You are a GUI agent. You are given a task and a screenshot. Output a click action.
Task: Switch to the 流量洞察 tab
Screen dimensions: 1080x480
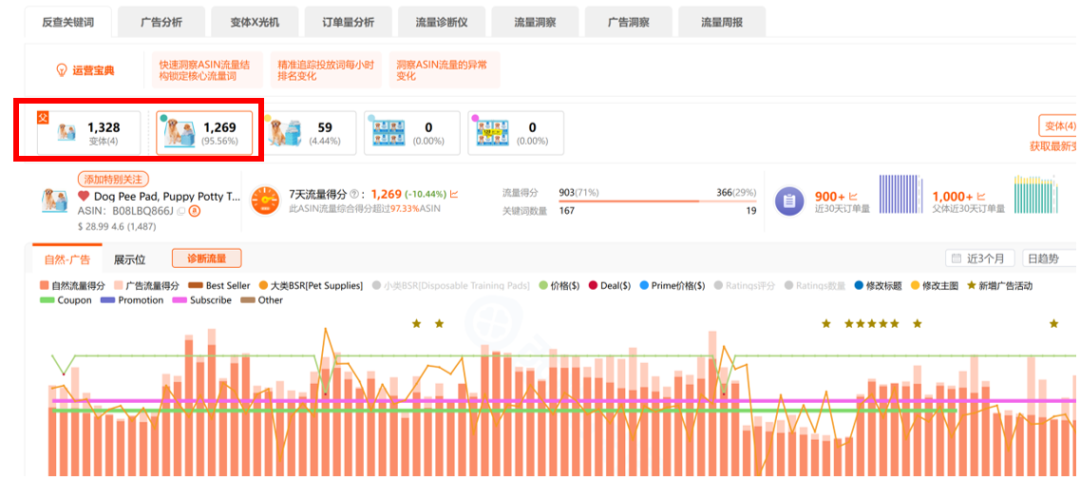pos(535,21)
